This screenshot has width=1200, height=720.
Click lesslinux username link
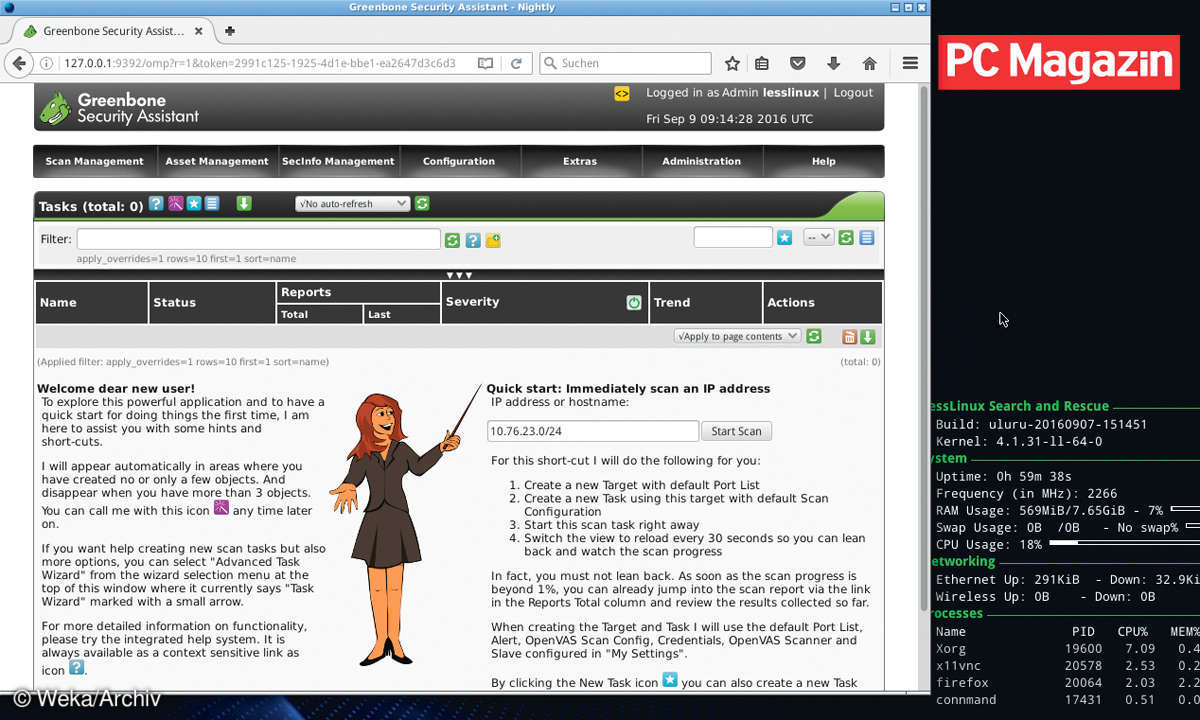(x=791, y=93)
